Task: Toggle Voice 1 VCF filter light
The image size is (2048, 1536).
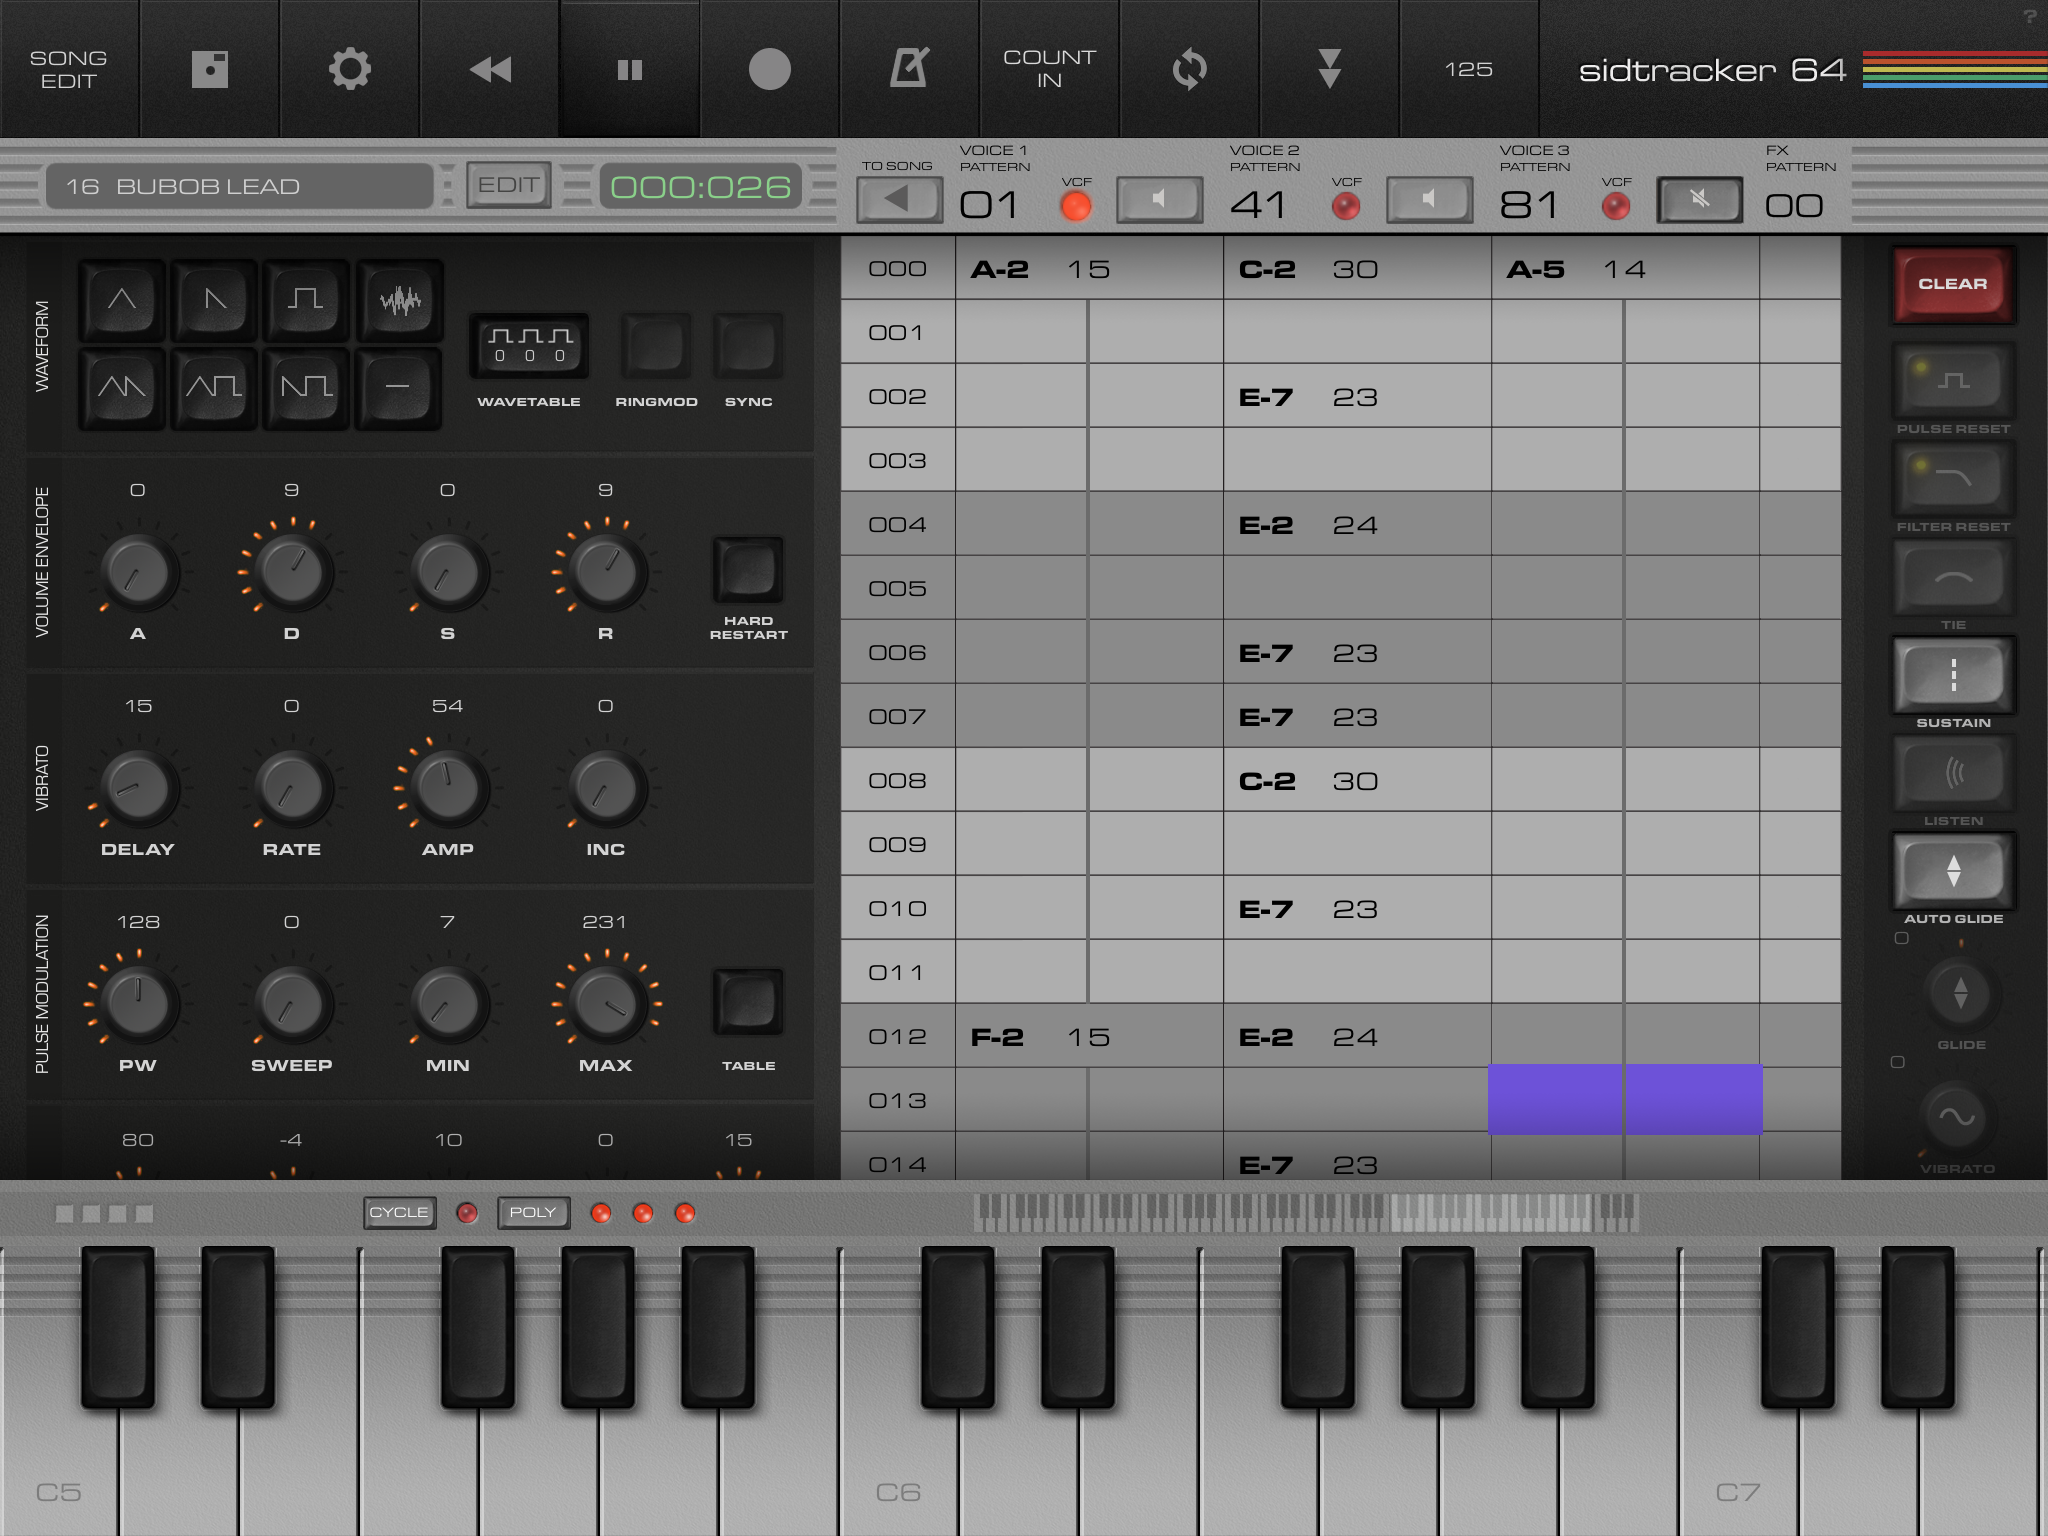Action: (x=1076, y=206)
